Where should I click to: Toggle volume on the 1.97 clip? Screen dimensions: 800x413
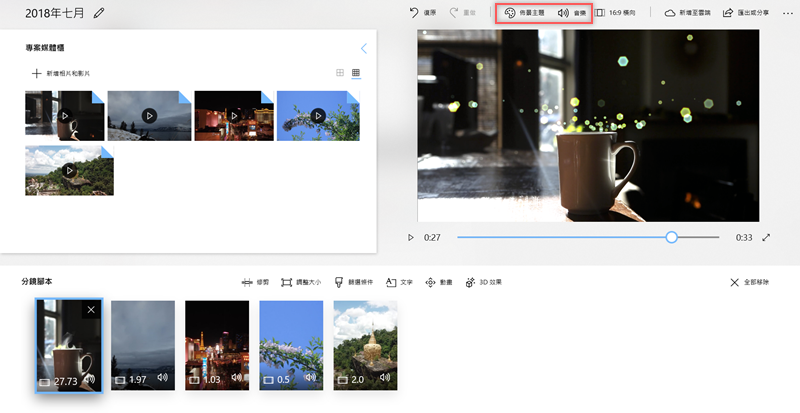coord(163,377)
